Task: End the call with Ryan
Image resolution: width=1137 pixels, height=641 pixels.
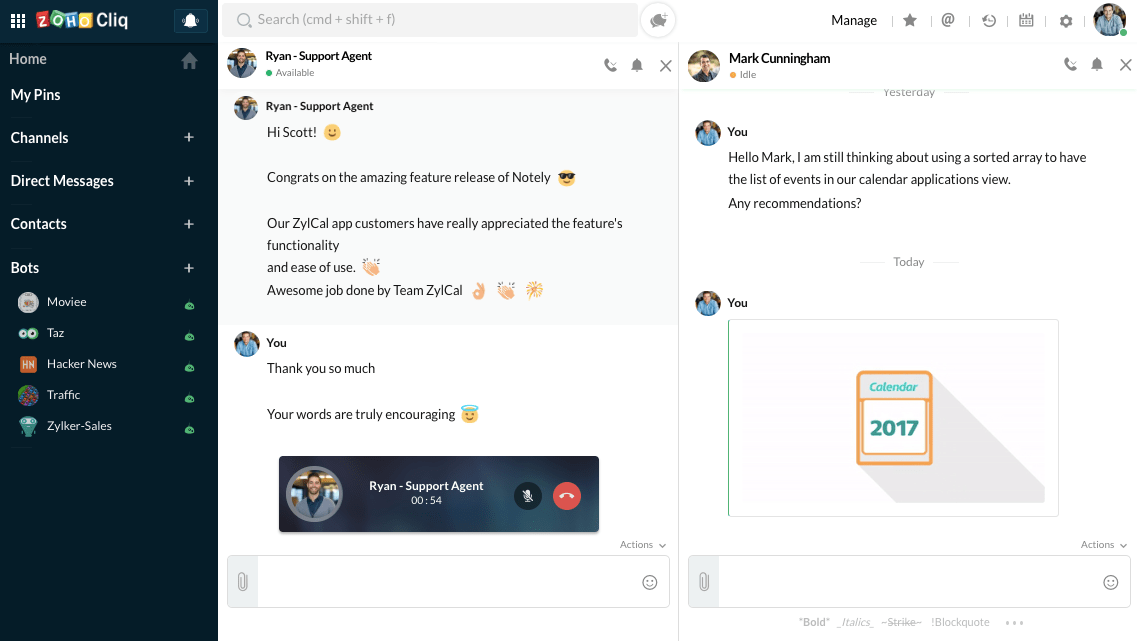Action: (566, 495)
